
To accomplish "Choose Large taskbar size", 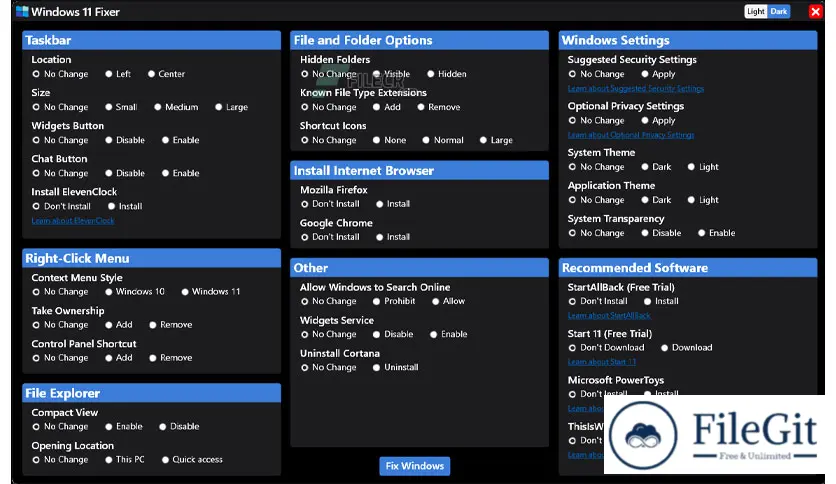I will pos(231,107).
